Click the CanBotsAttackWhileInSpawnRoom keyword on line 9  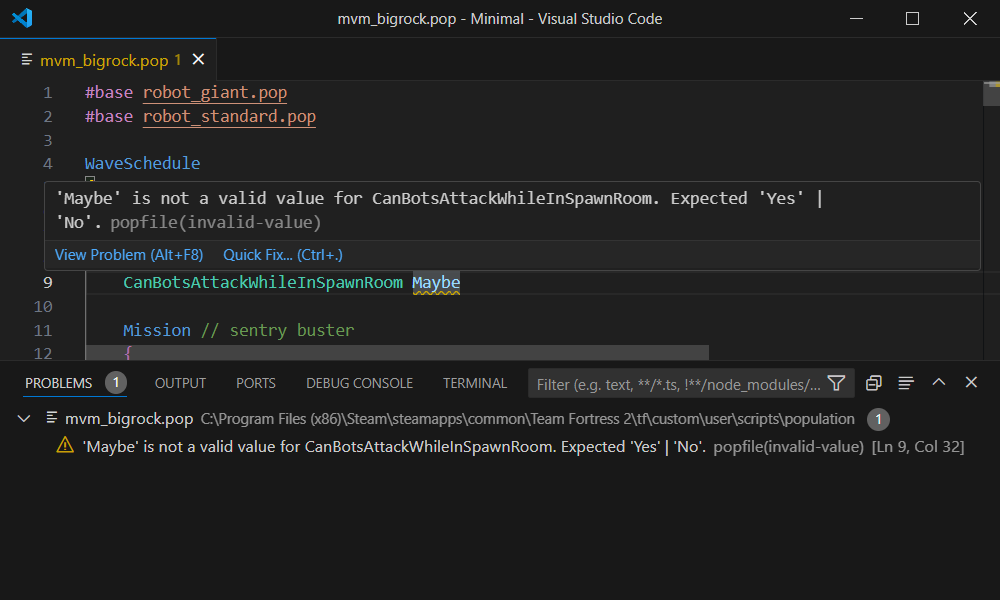point(263,282)
